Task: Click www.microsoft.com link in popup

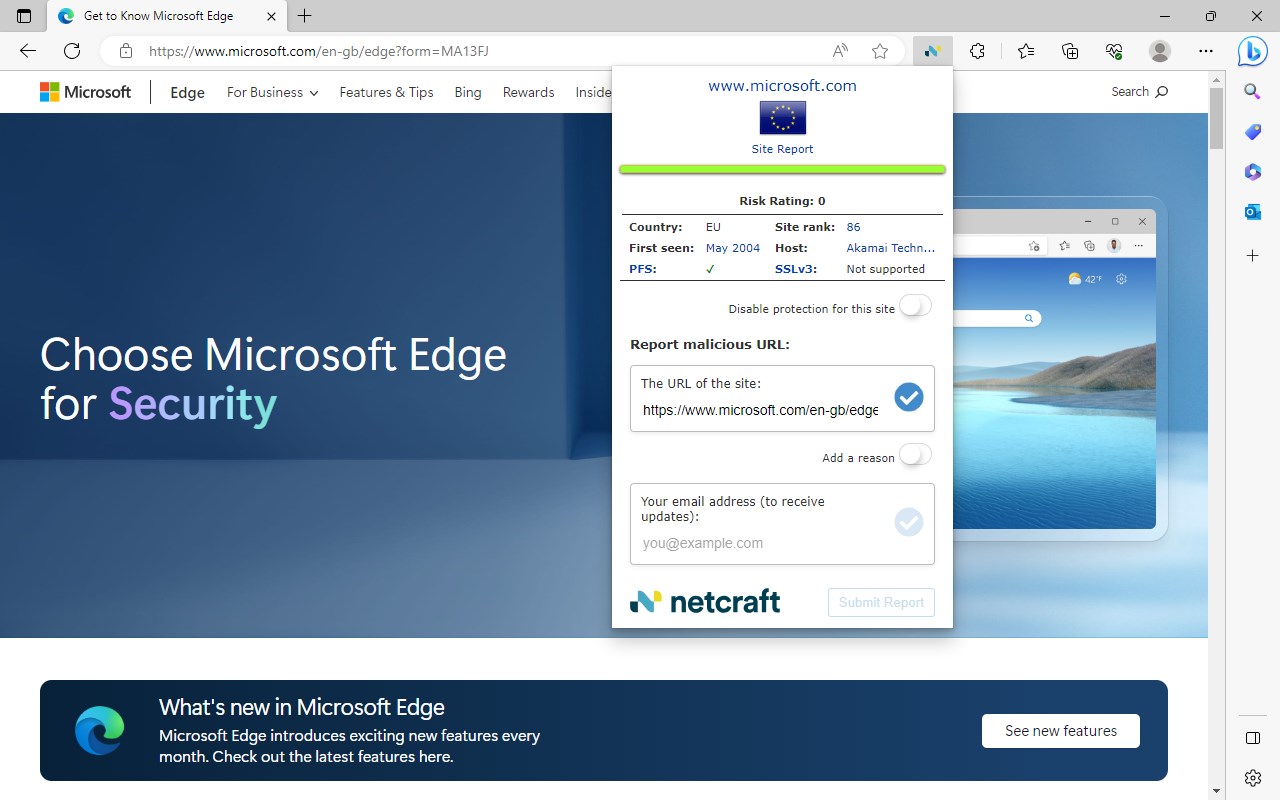Action: 782,86
